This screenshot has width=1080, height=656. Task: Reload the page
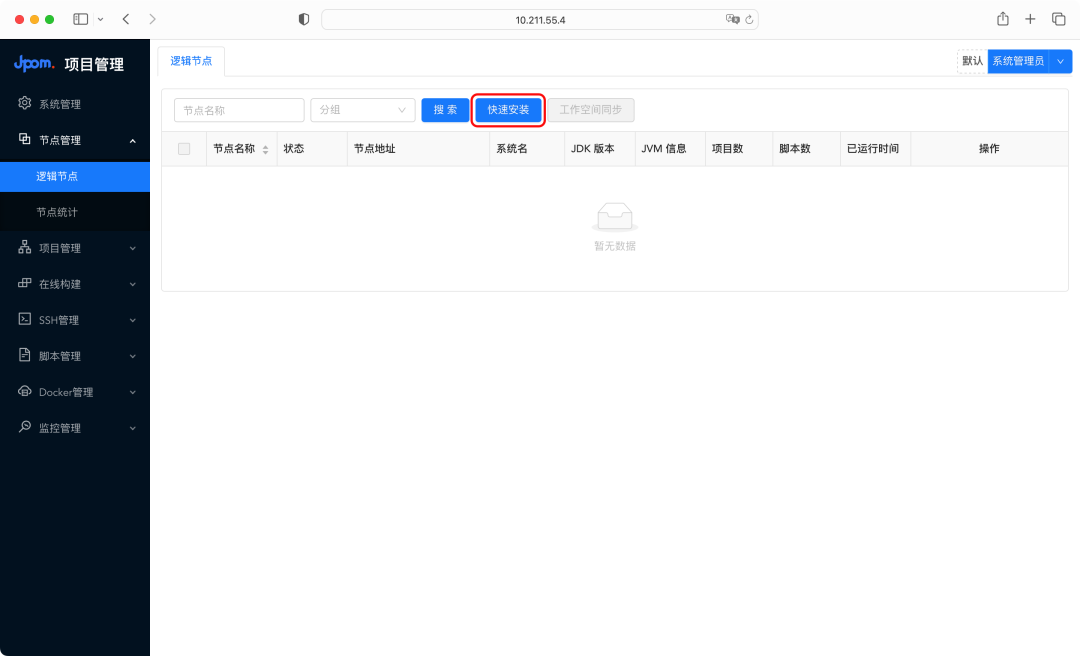point(749,19)
